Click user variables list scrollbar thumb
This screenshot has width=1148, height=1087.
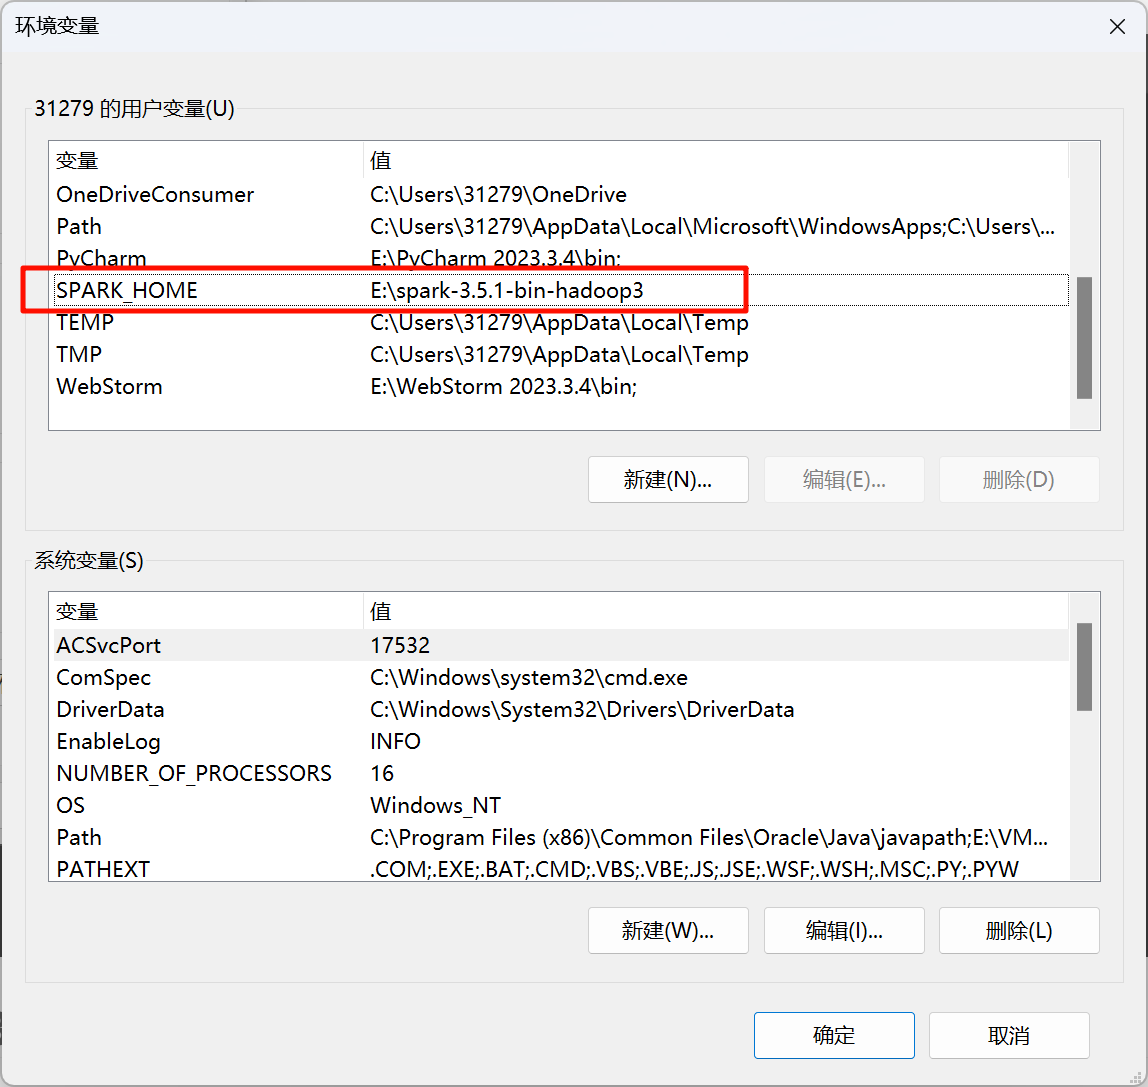click(x=1084, y=338)
